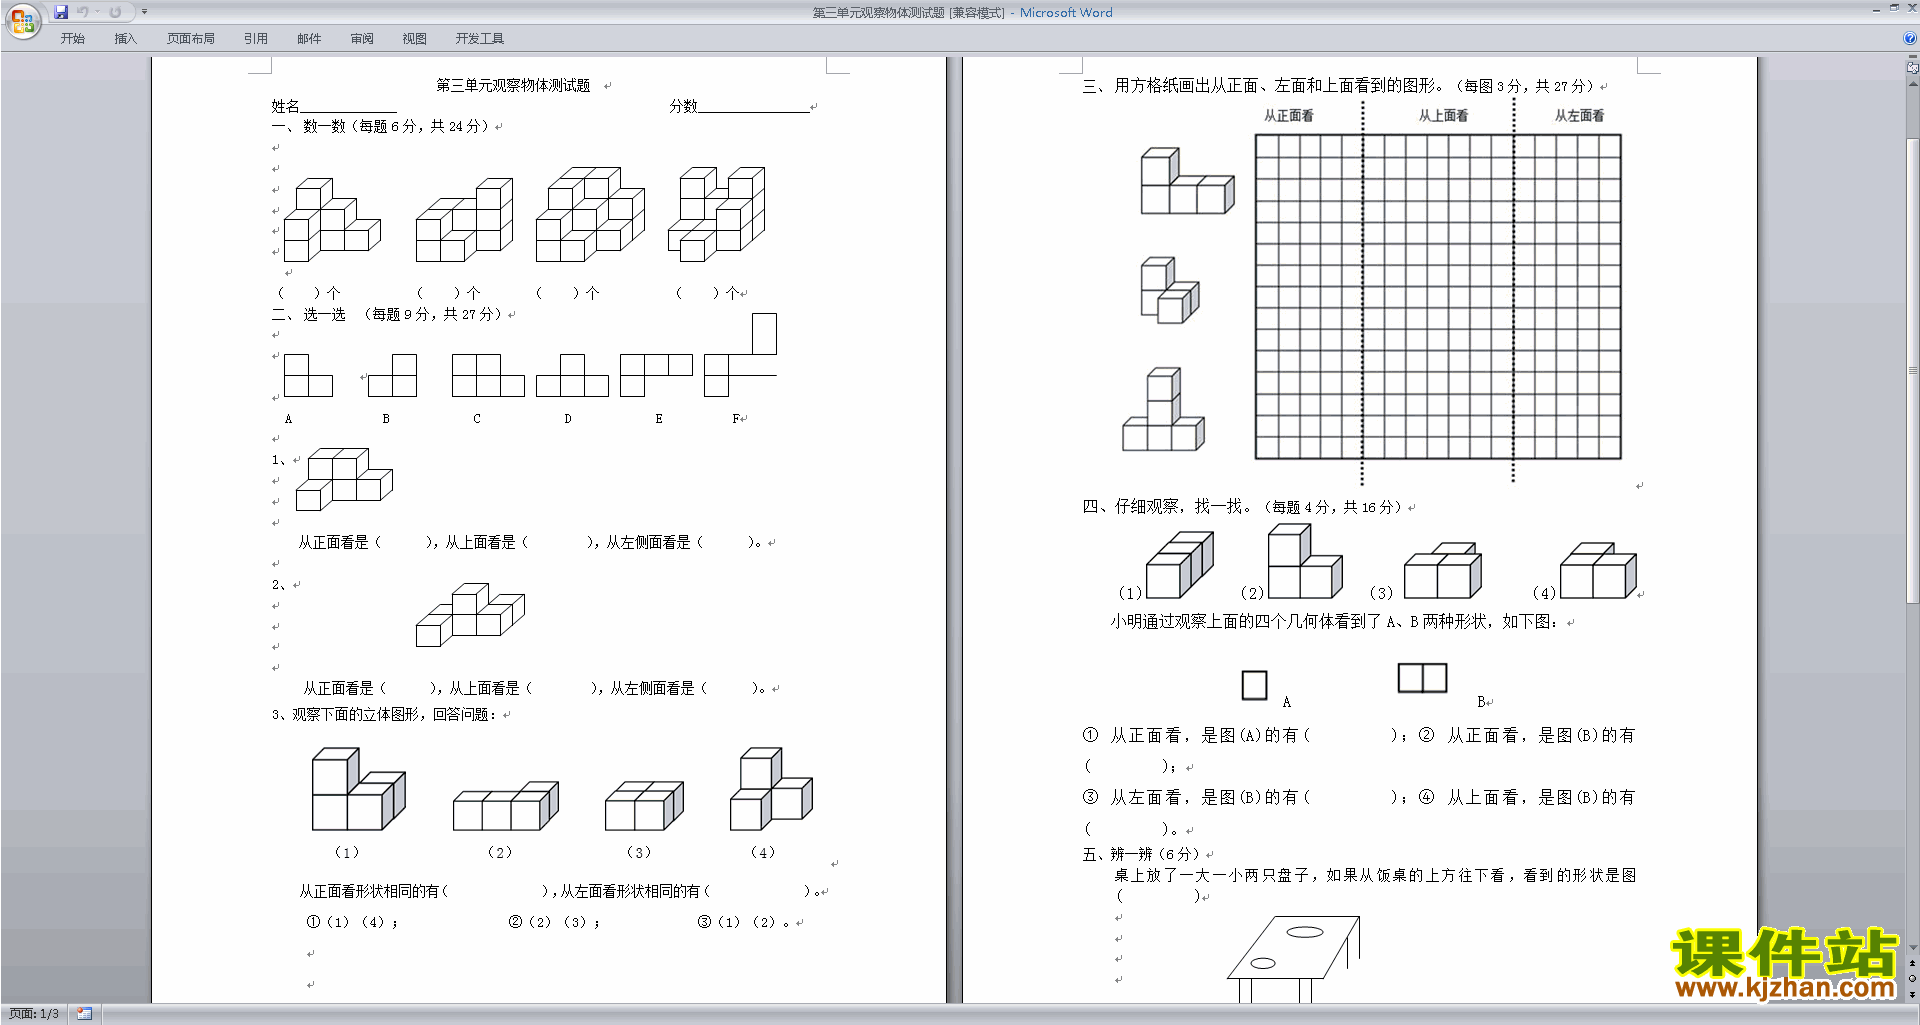Click the vertical scrollbar up arrow
Viewport: 1920px width, 1025px height.
1913,84
